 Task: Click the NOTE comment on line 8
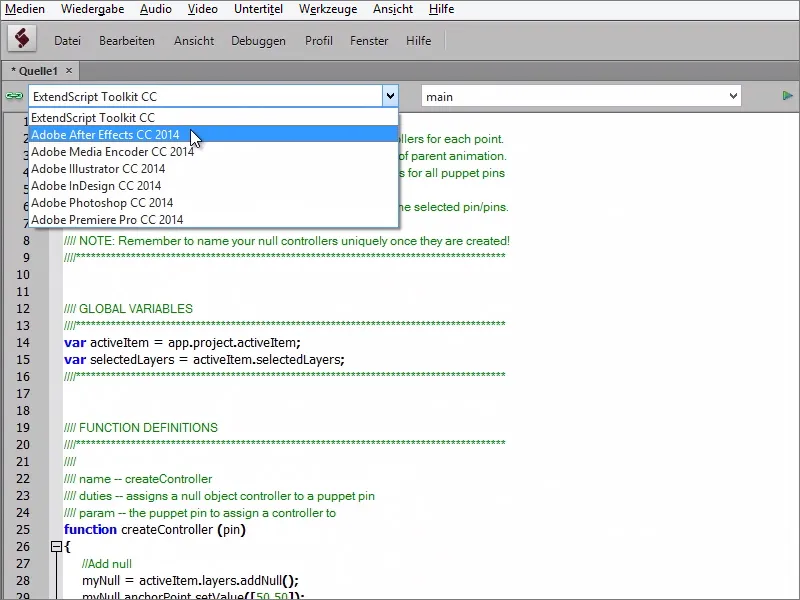287,241
